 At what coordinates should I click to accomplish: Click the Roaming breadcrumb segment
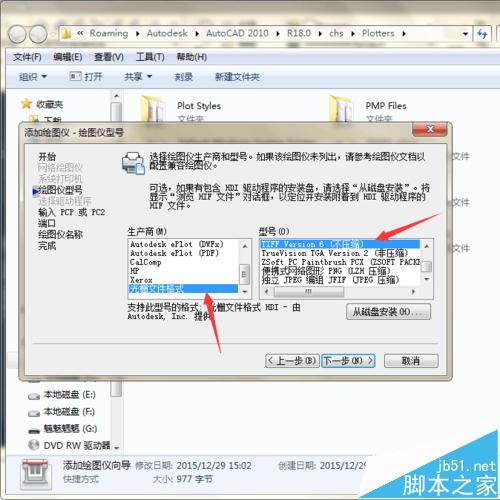tap(109, 33)
